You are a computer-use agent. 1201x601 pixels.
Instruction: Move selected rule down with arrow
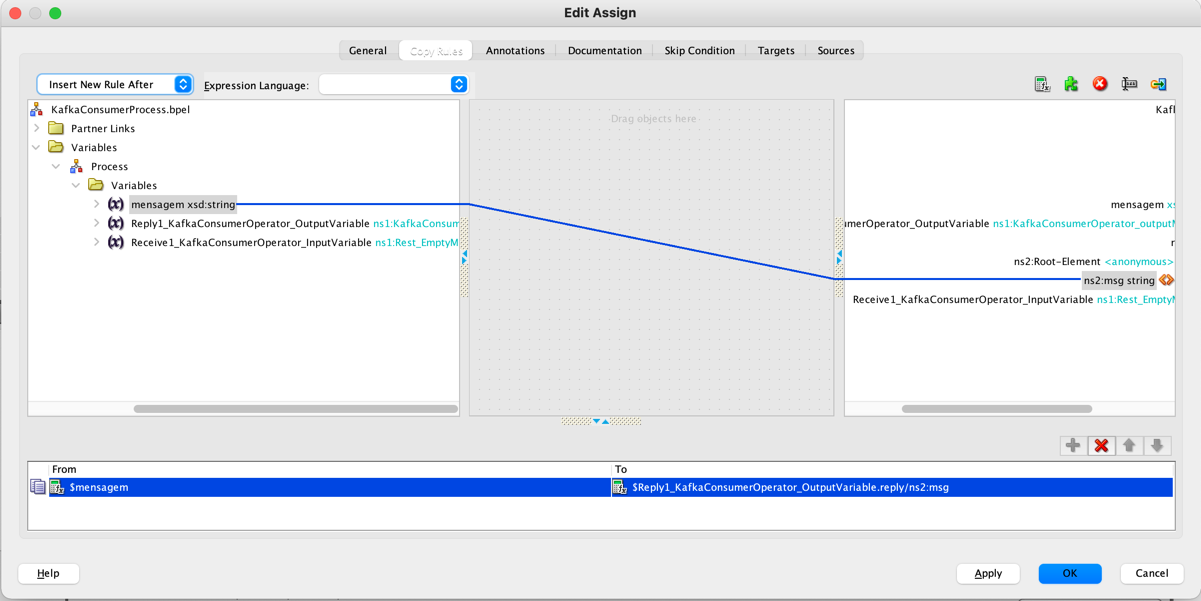click(x=1157, y=446)
